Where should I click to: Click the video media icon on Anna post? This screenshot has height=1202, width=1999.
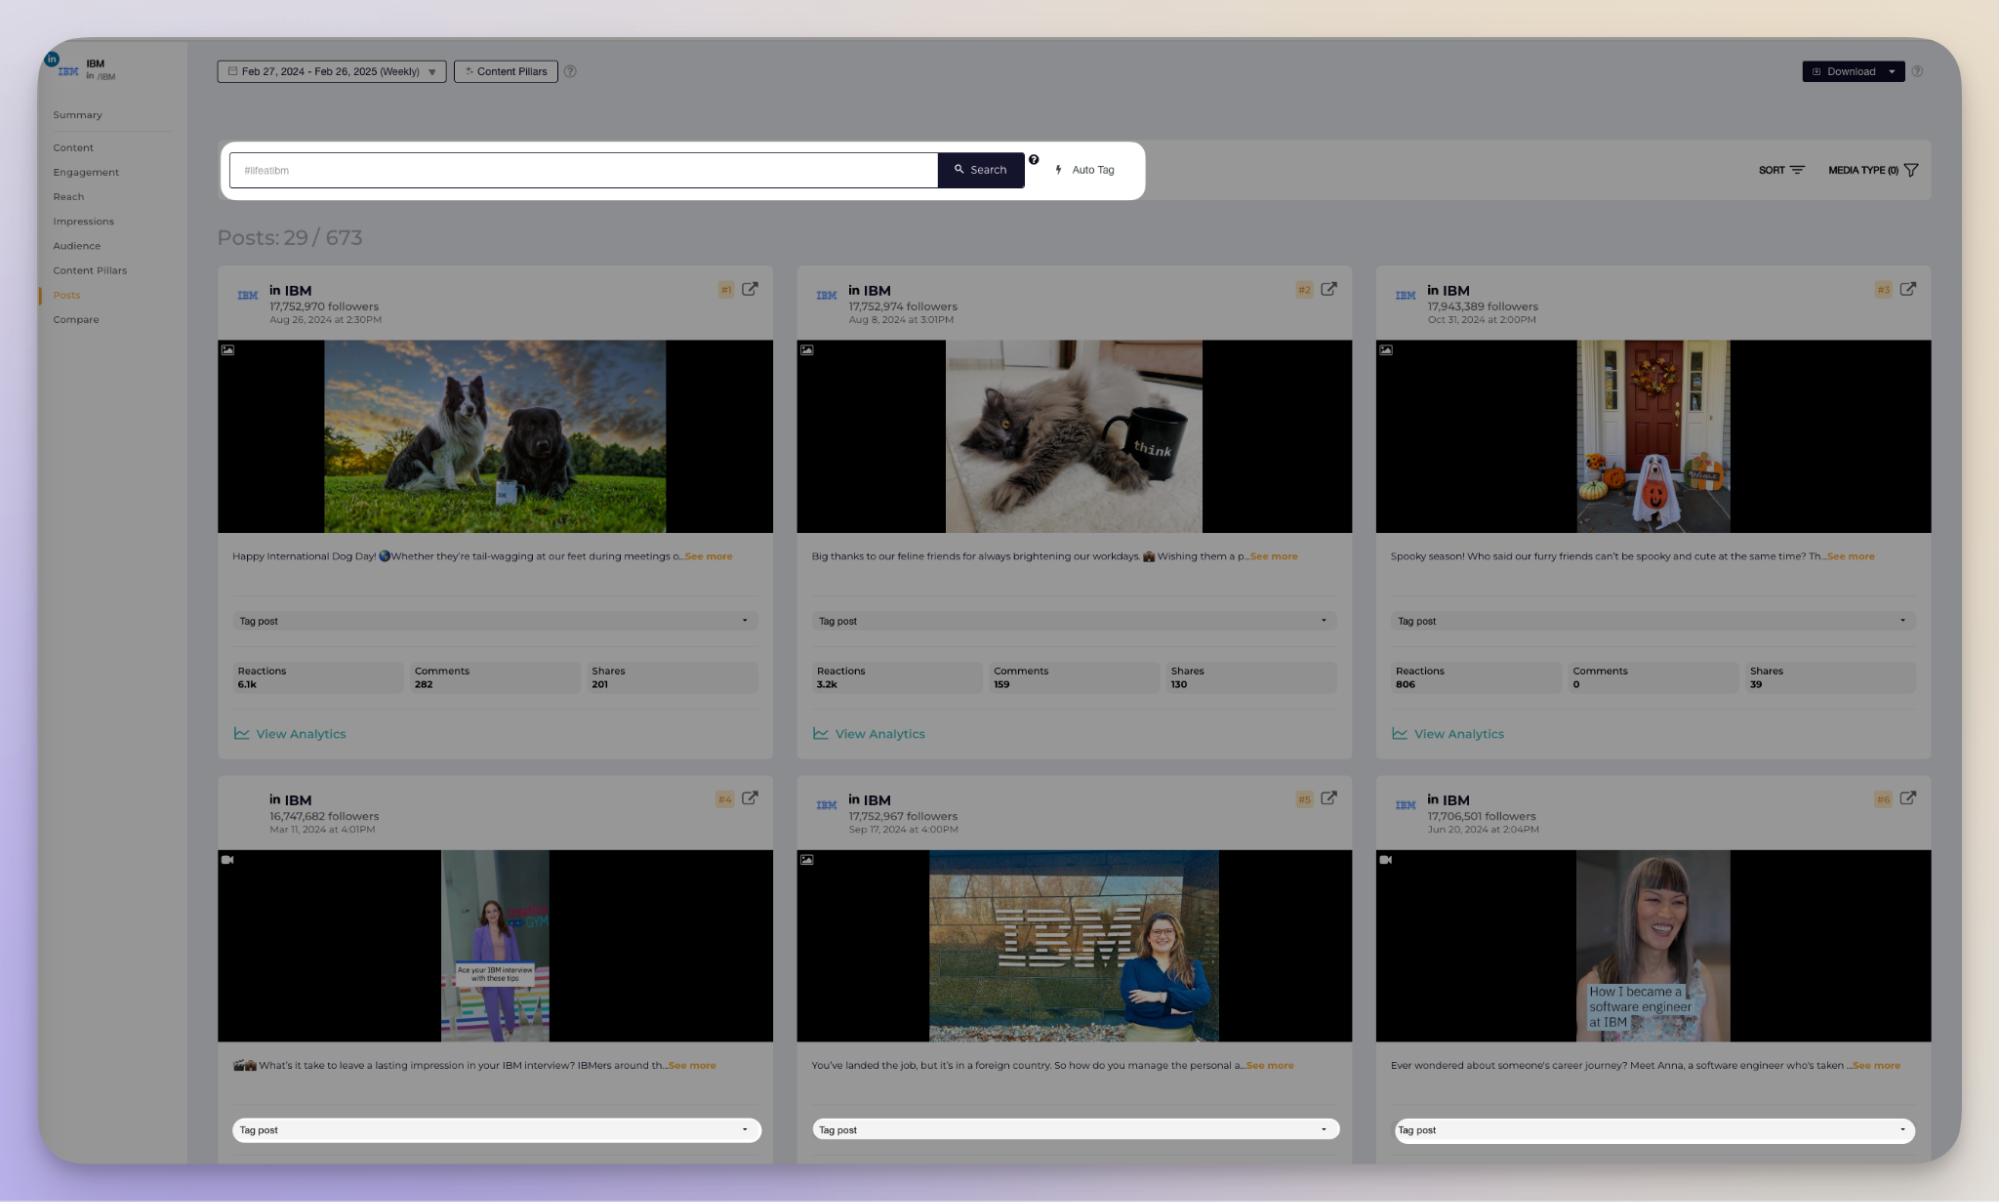(x=1386, y=859)
